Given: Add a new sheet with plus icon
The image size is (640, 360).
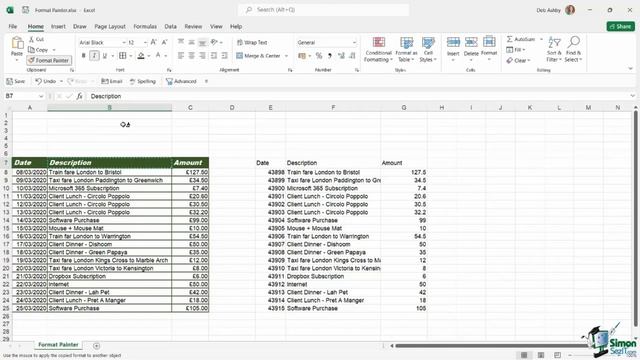Looking at the screenshot, I should pyautogui.click(x=96, y=346).
